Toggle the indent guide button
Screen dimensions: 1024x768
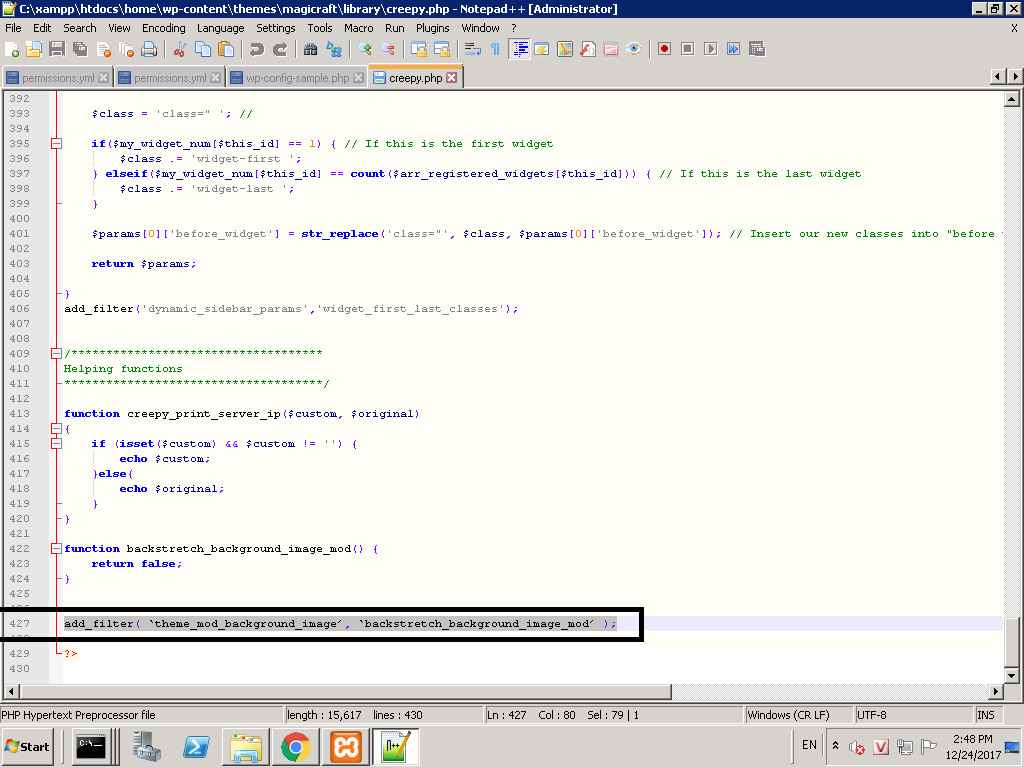pos(519,49)
